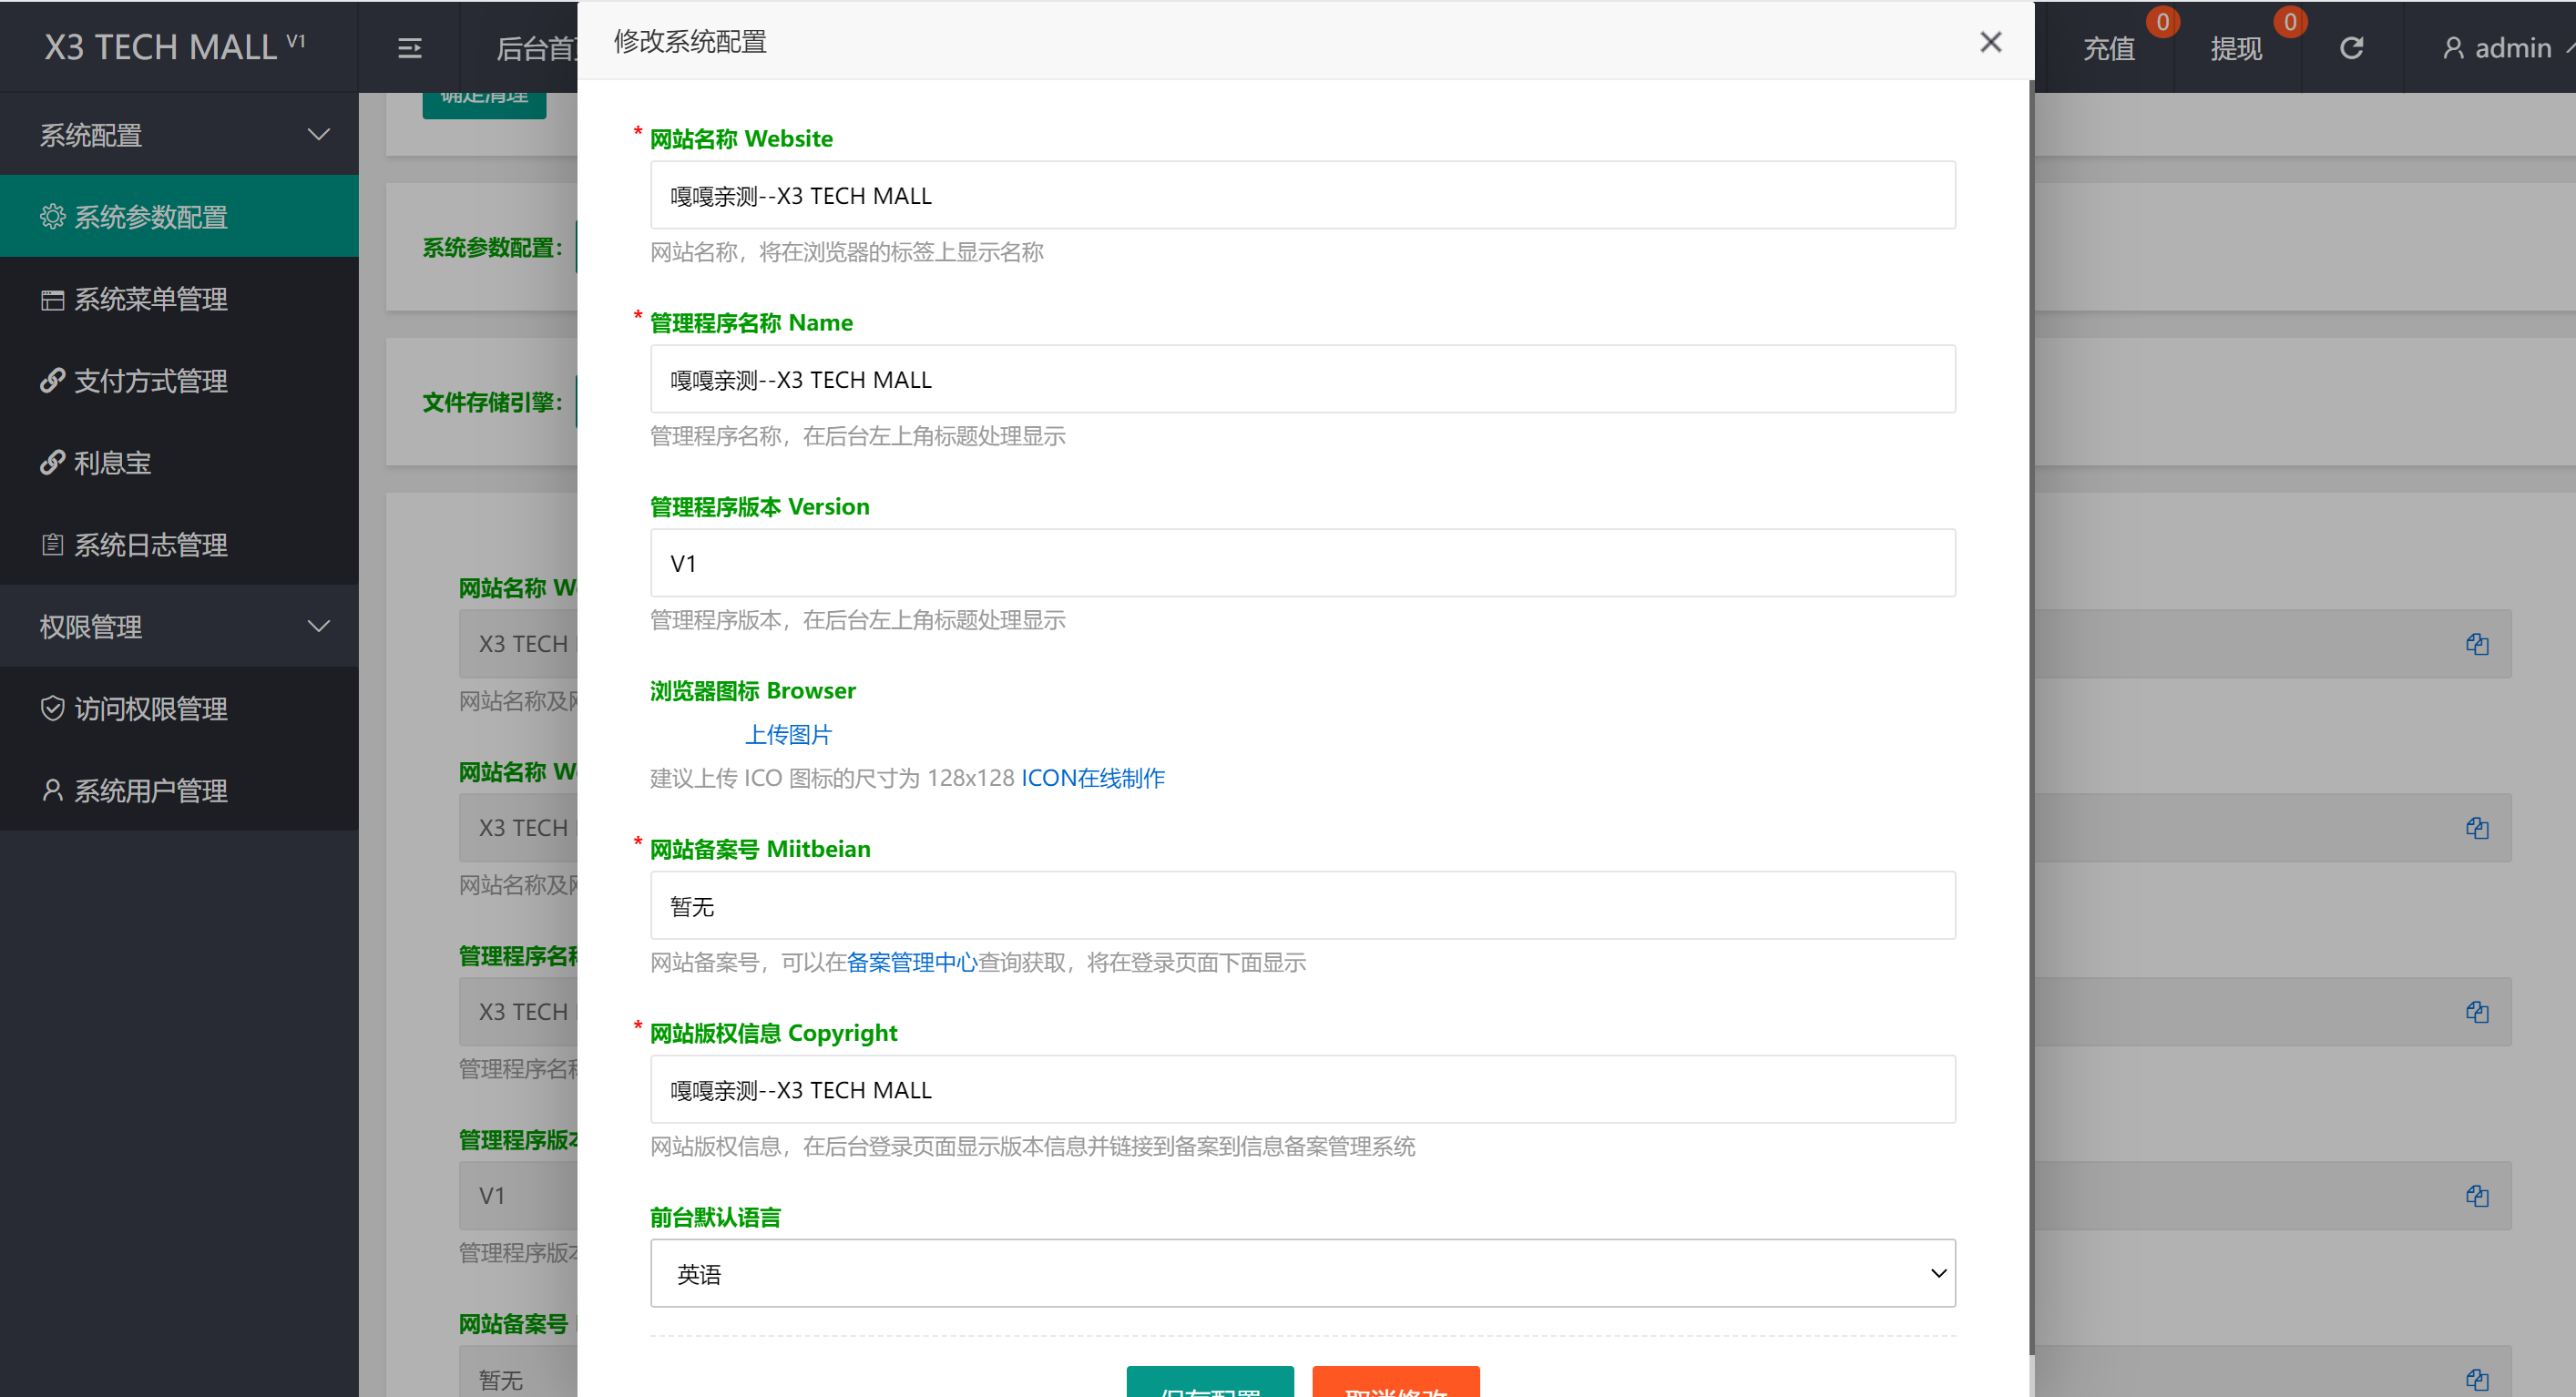Click the 系统用户管理 person icon
The width and height of the screenshot is (2576, 1397).
pyautogui.click(x=52, y=791)
